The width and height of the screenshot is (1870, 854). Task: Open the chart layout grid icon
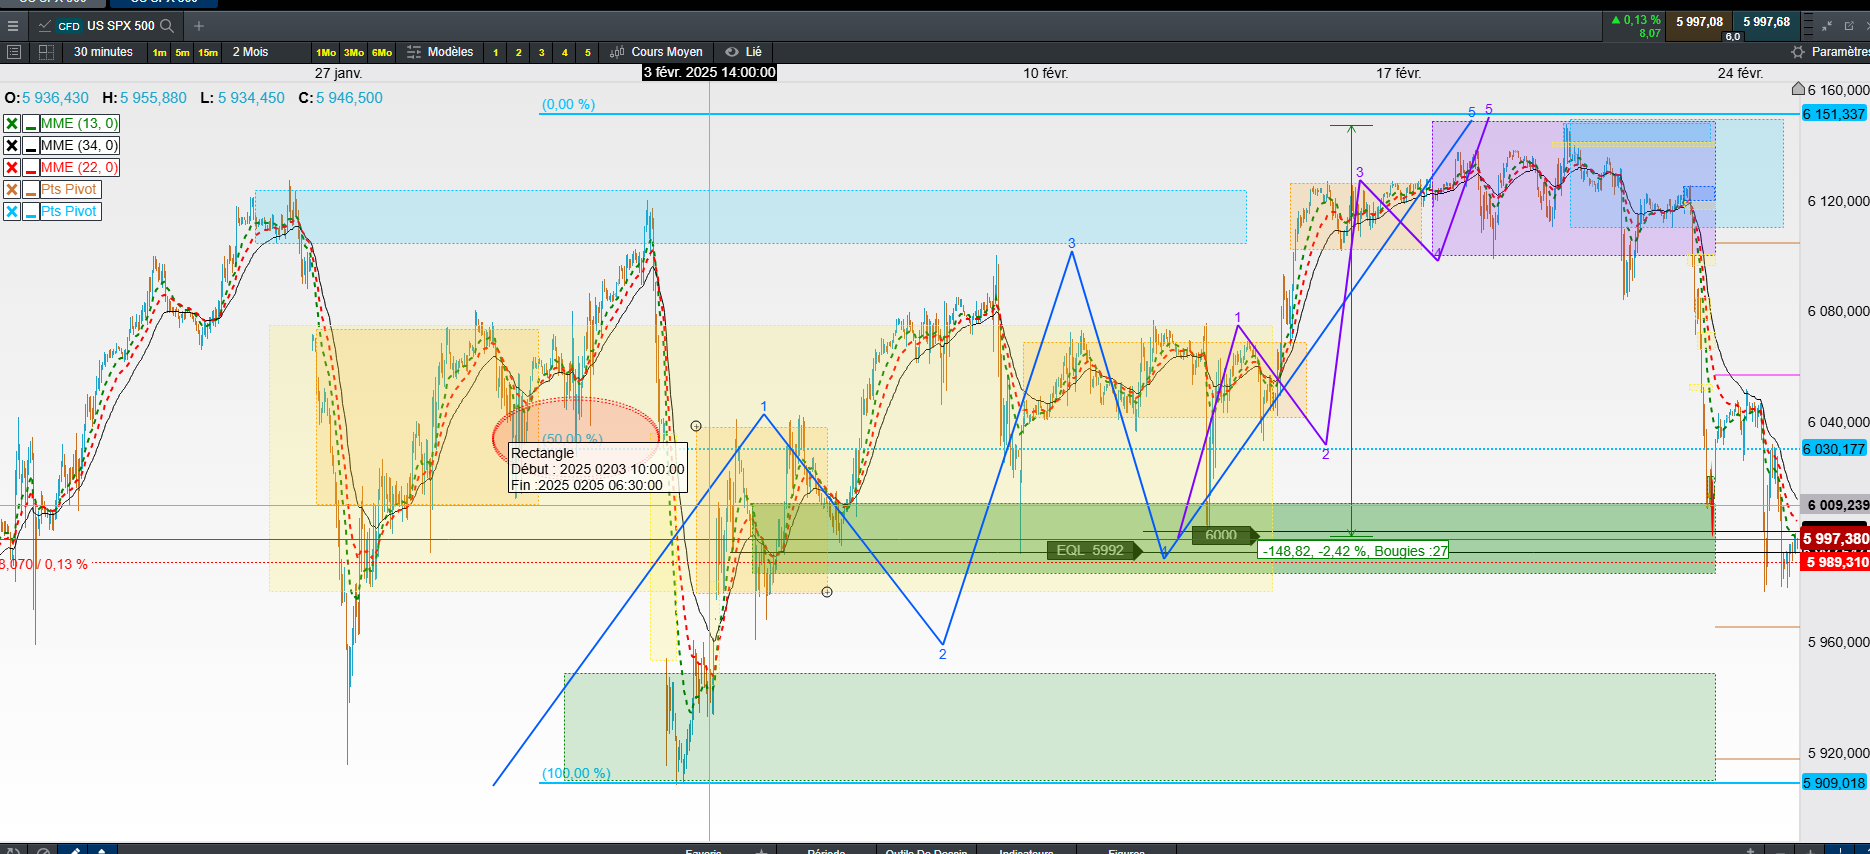[46, 52]
